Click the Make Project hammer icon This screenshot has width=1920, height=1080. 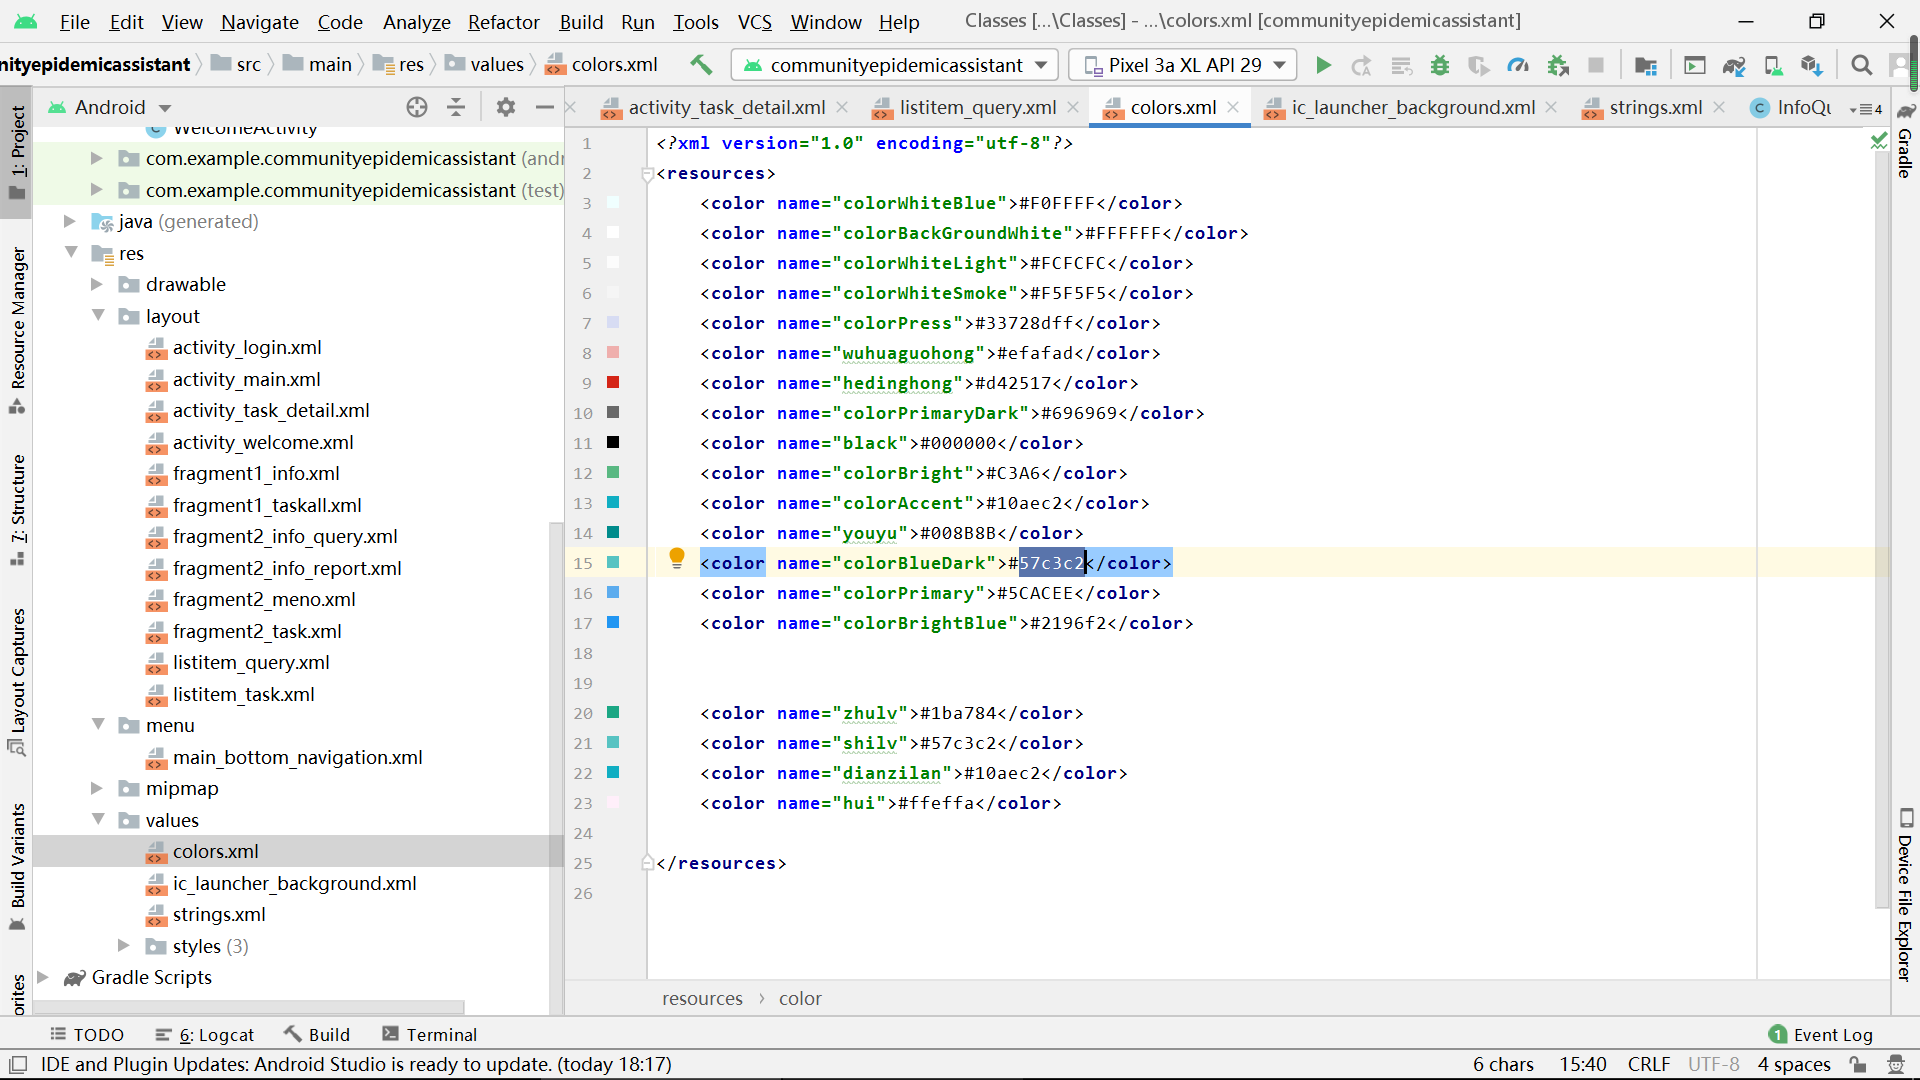[701, 65]
